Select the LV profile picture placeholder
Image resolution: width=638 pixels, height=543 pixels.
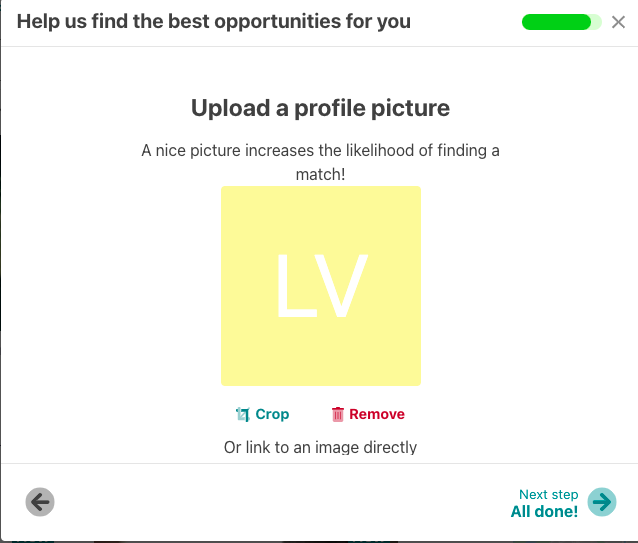click(321, 286)
